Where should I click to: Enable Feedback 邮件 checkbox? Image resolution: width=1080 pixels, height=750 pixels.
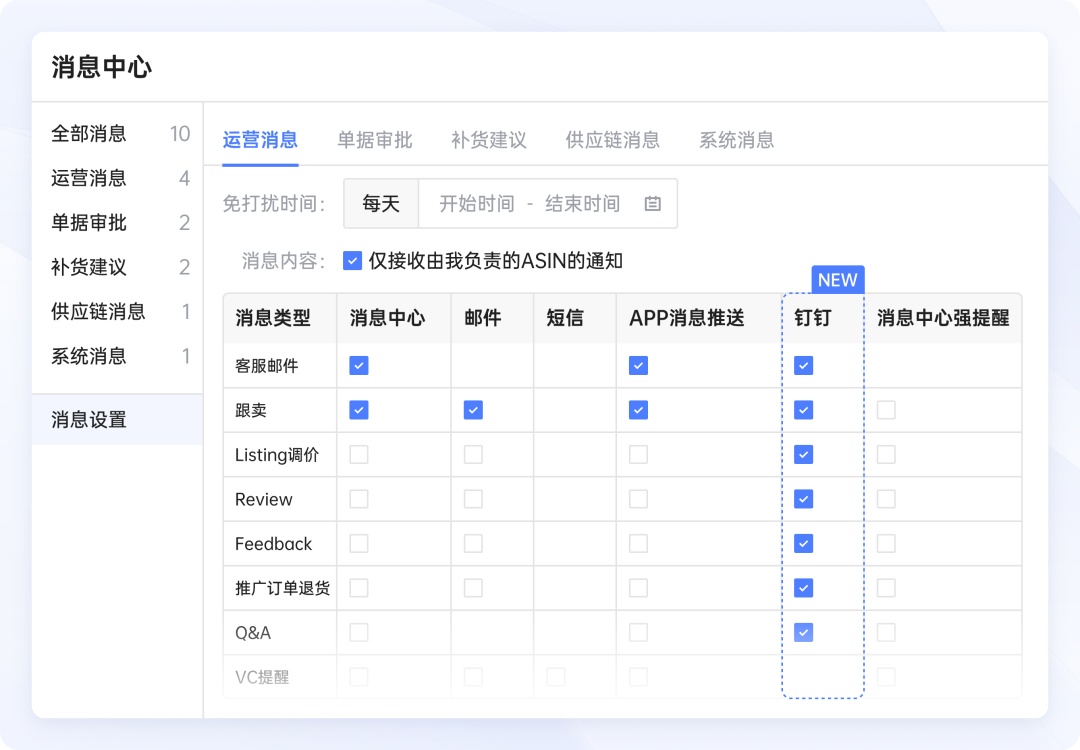[x=473, y=543]
